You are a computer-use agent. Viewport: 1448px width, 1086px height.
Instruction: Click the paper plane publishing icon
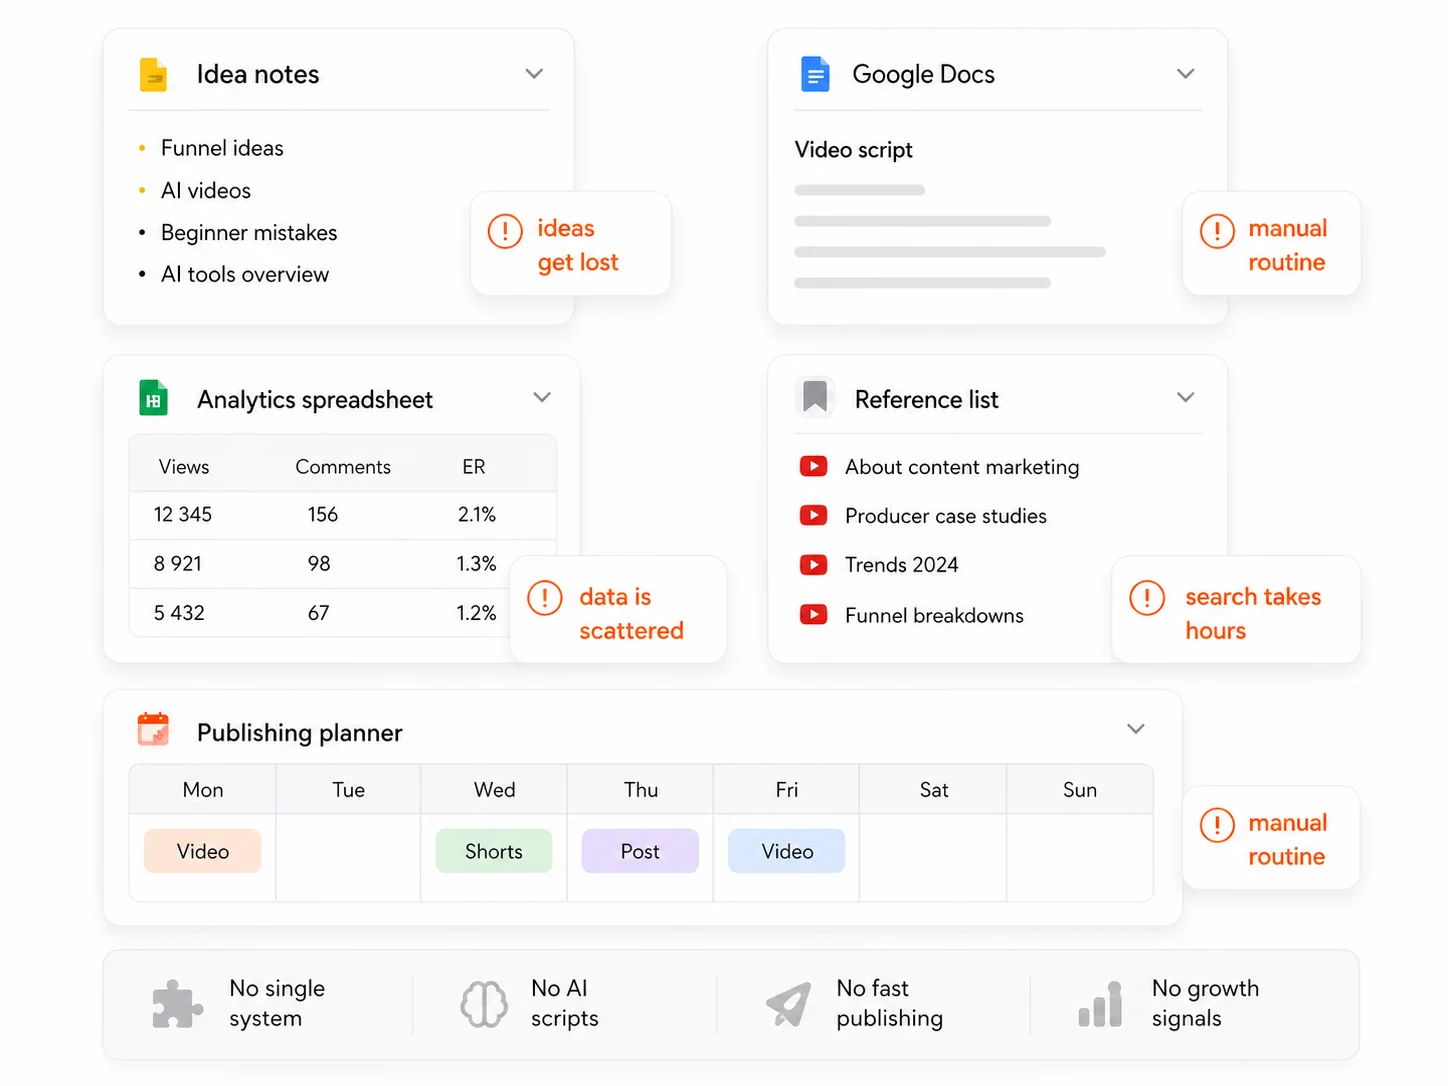(789, 1004)
